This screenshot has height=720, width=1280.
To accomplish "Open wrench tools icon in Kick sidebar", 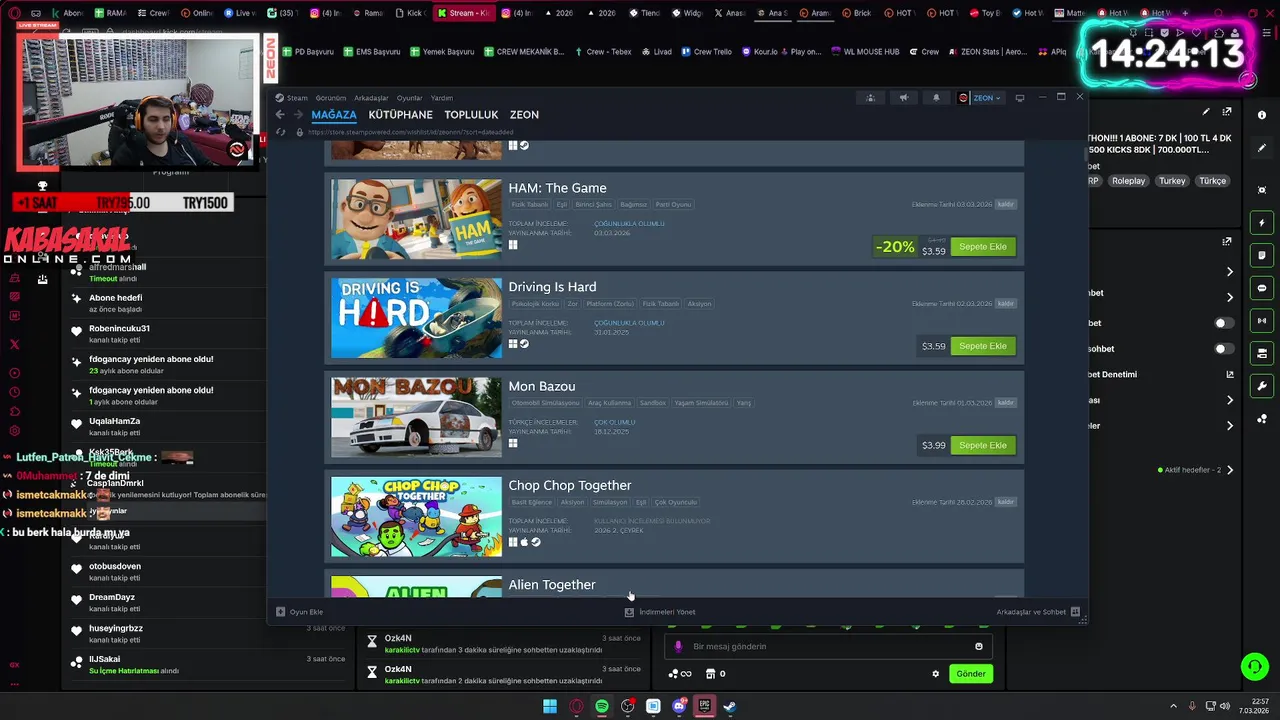I will [x=1262, y=386].
